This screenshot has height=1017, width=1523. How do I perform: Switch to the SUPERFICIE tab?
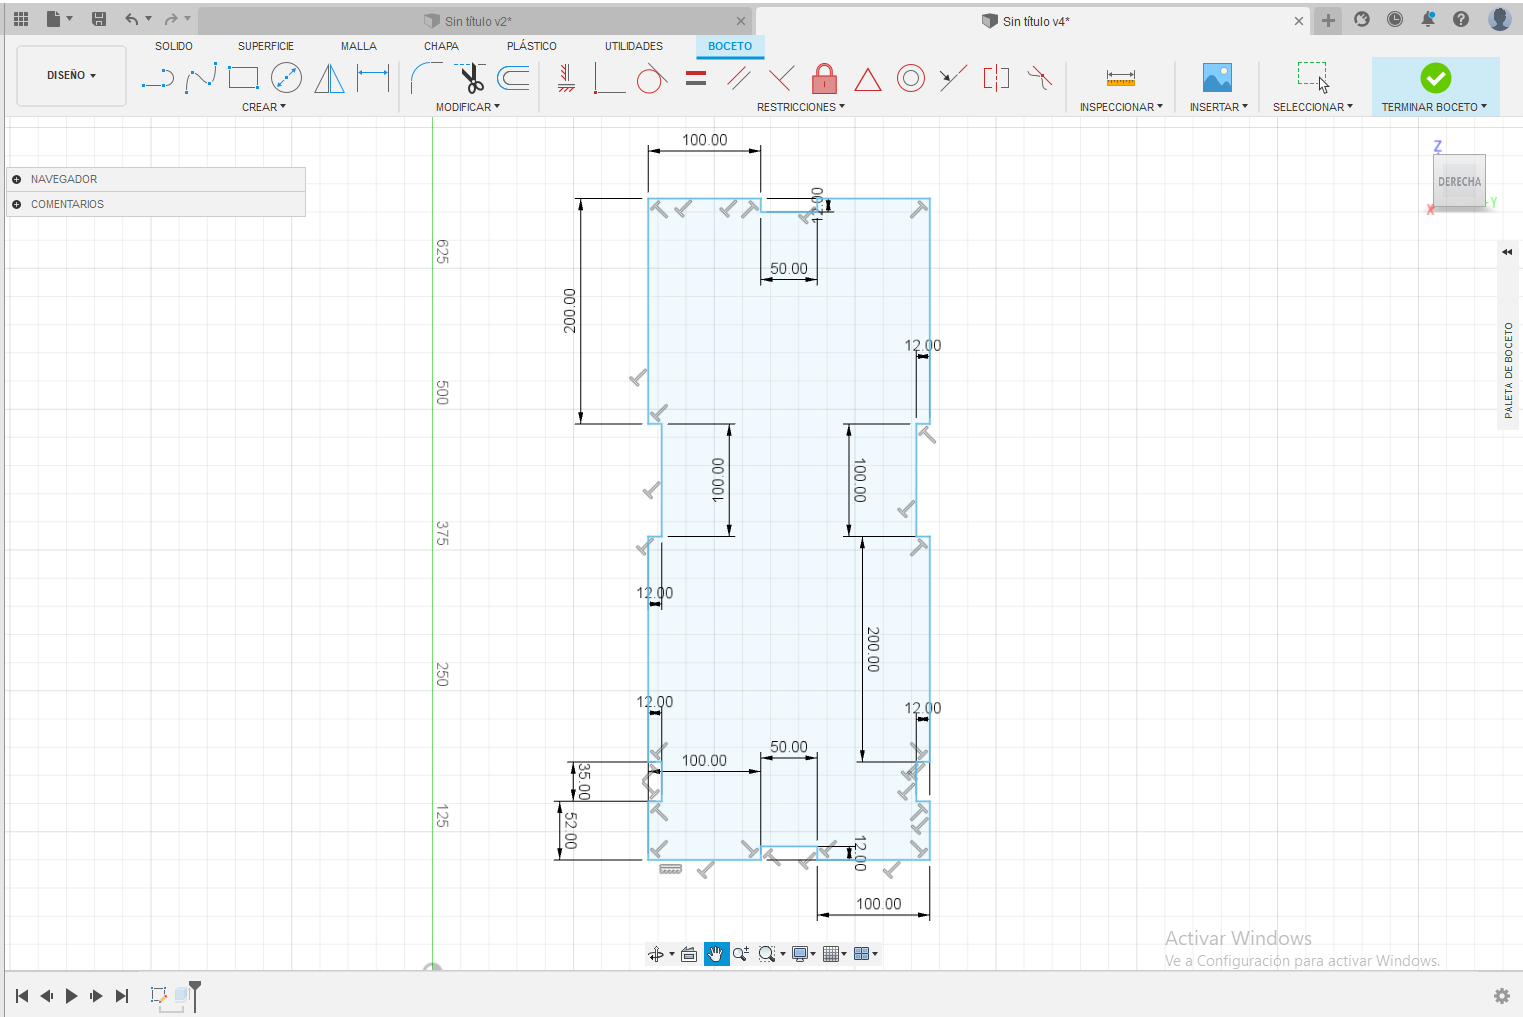[266, 46]
